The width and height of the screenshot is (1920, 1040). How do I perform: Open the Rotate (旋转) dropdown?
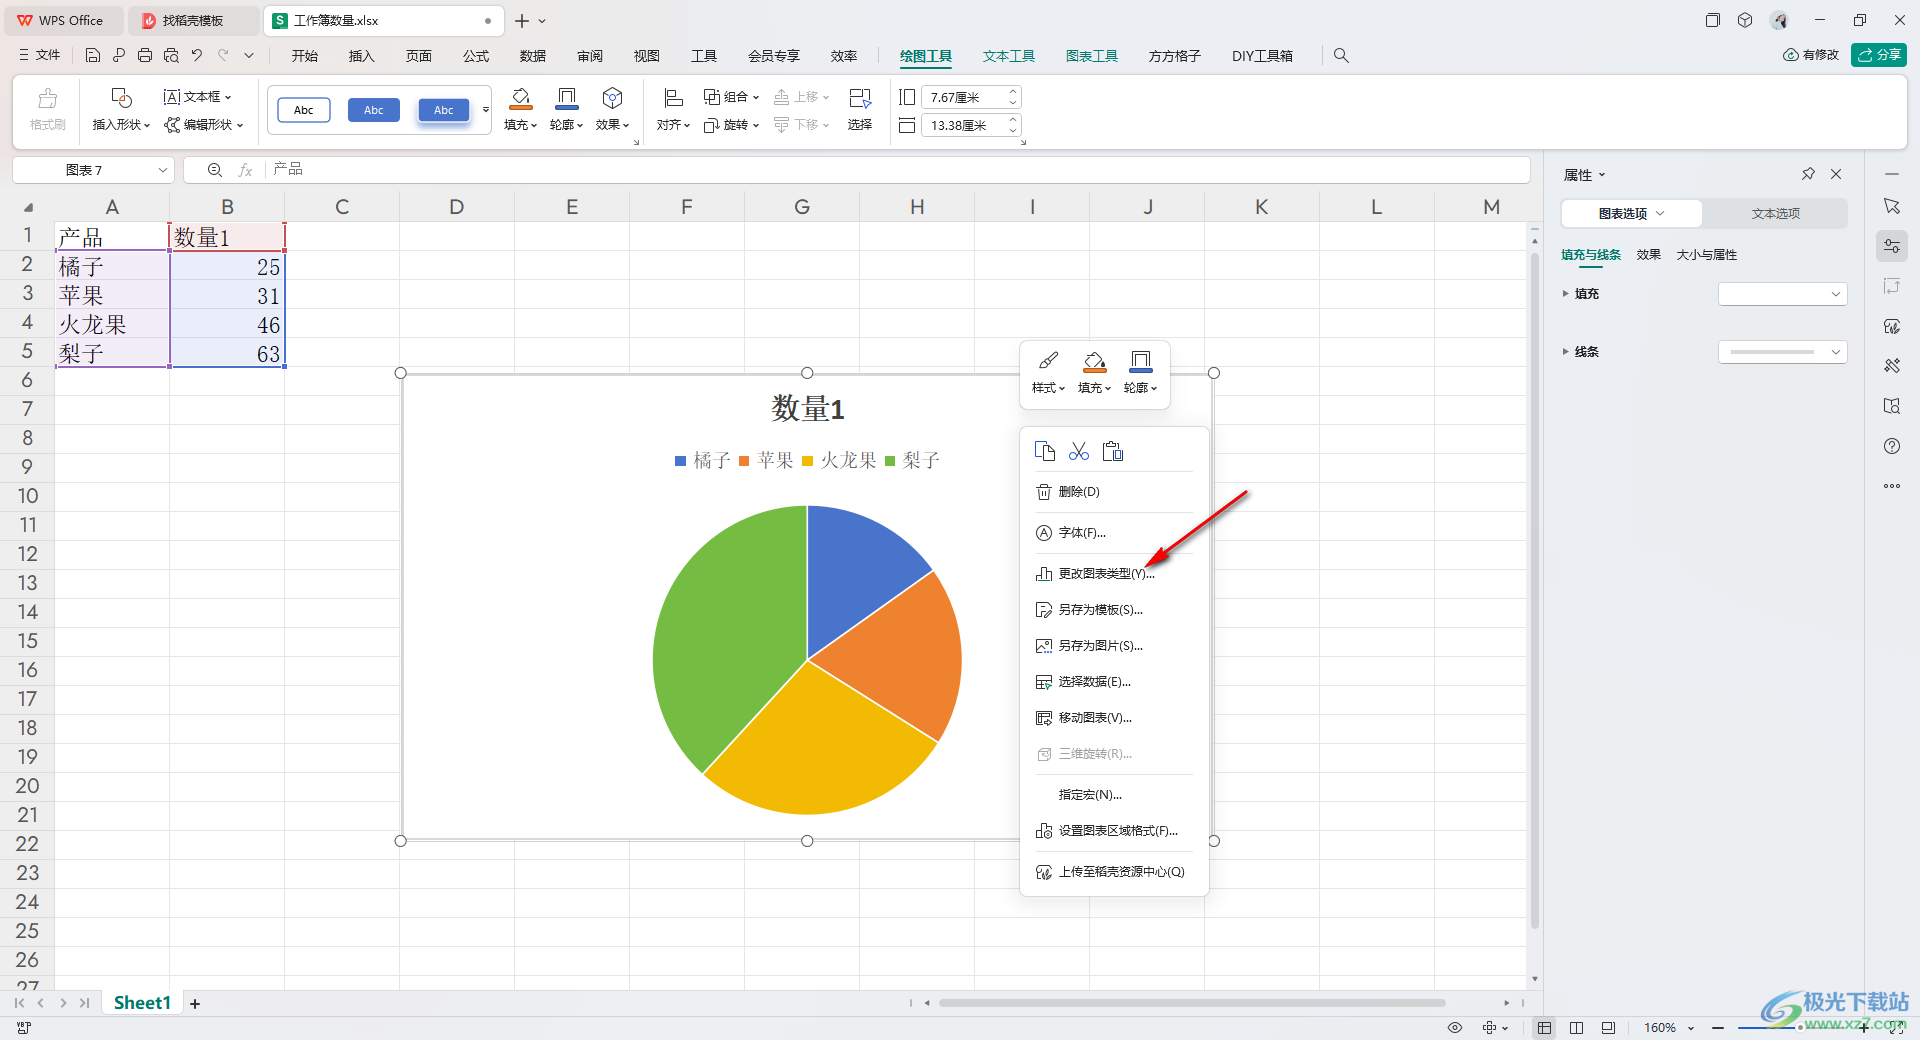pyautogui.click(x=731, y=125)
